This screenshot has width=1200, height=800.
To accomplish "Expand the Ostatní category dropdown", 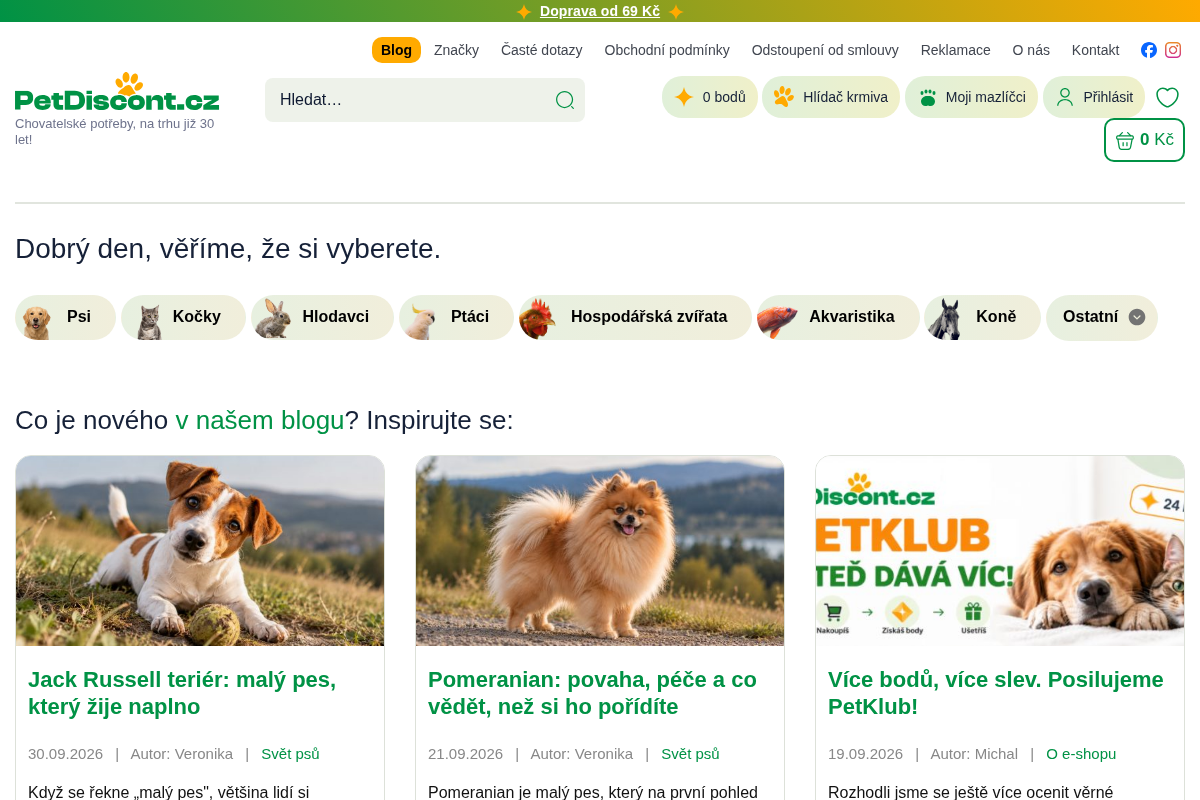I will [1102, 317].
